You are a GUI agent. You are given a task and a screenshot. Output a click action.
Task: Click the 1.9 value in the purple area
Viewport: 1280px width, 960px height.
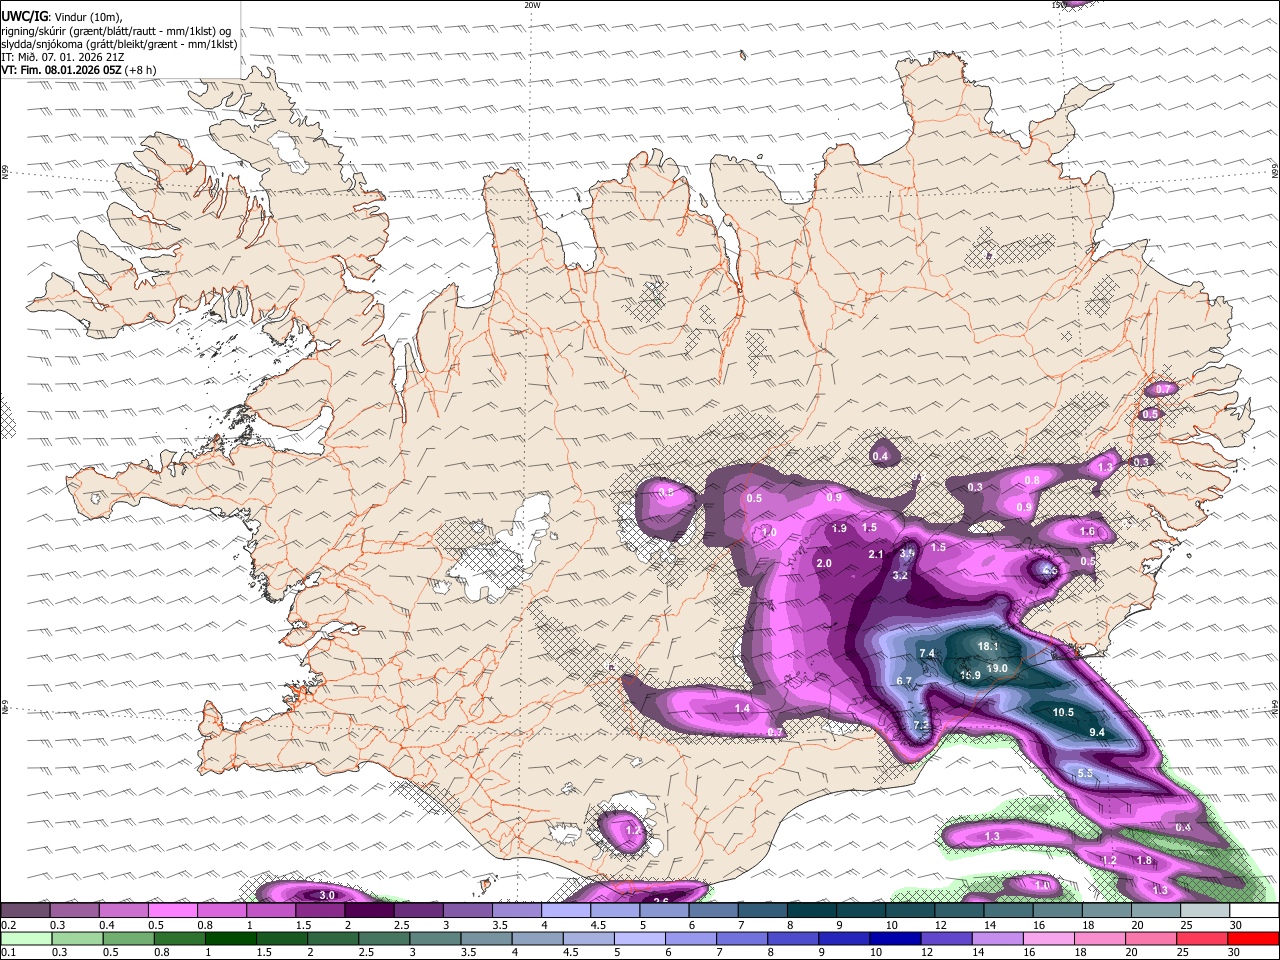(840, 528)
